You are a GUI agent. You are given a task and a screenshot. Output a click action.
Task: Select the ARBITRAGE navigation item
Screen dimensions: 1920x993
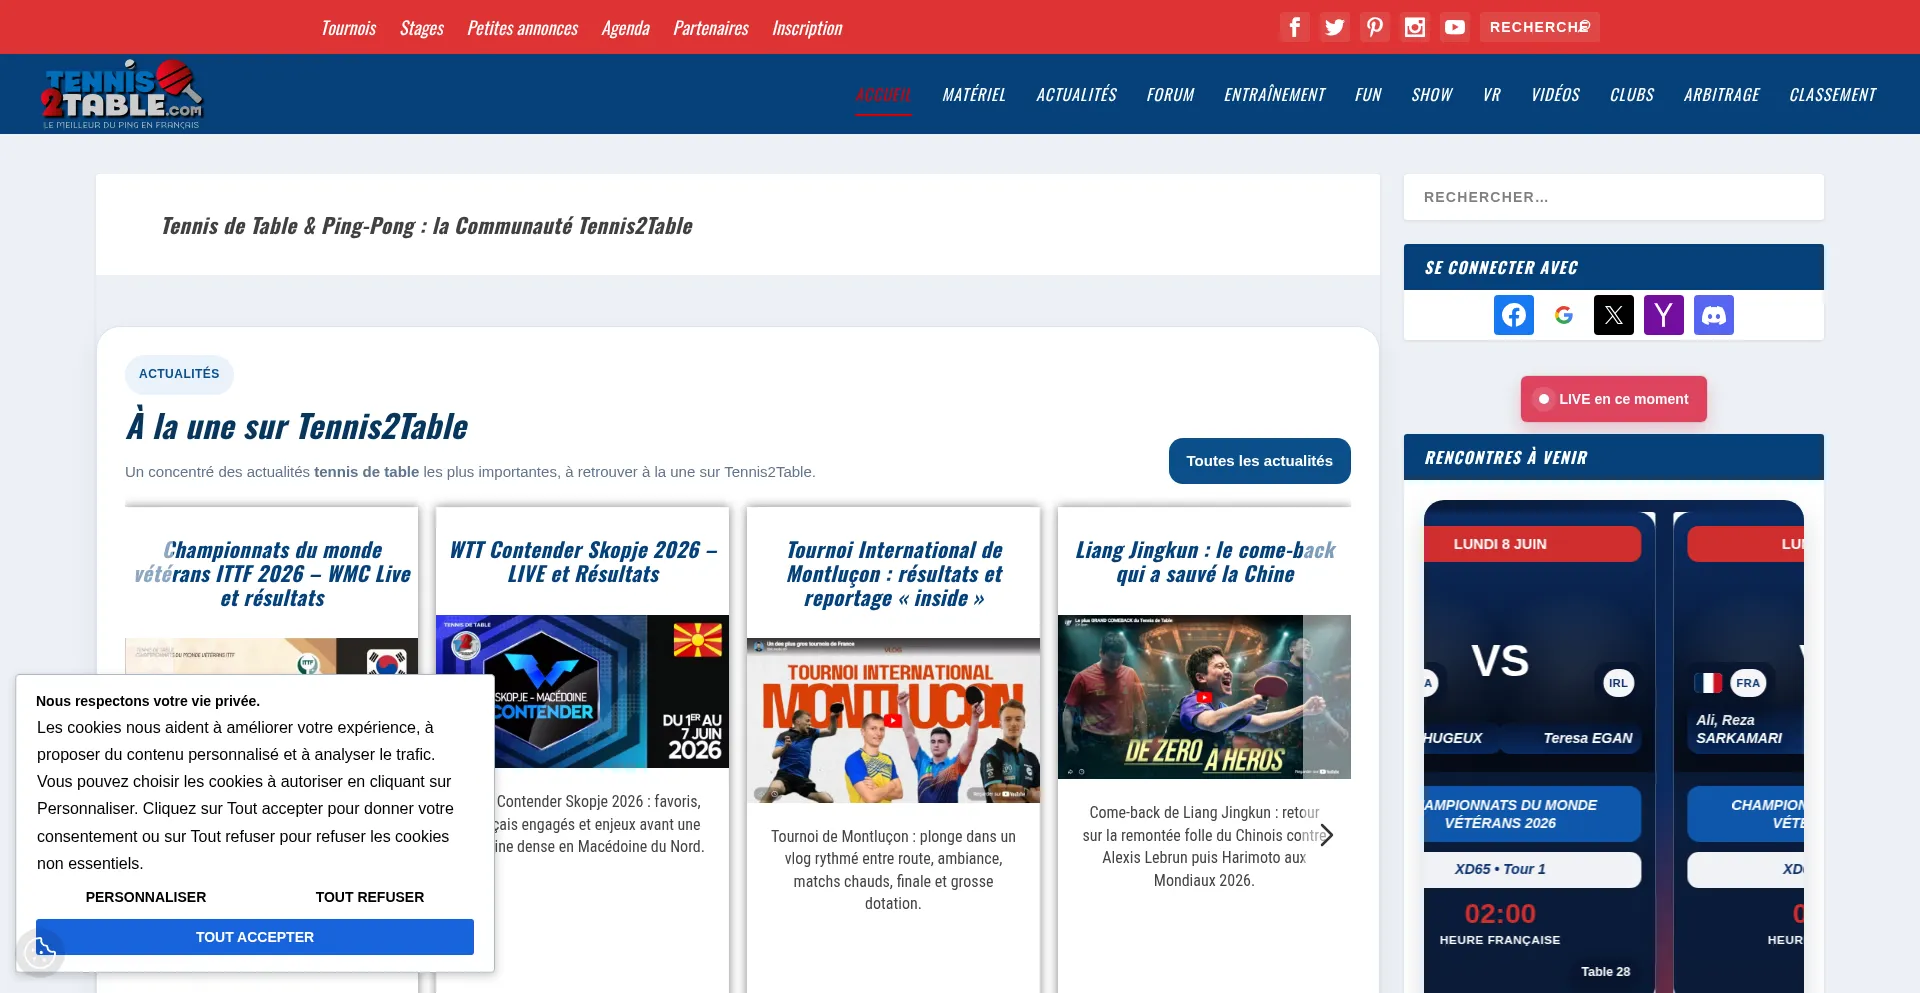tap(1722, 95)
